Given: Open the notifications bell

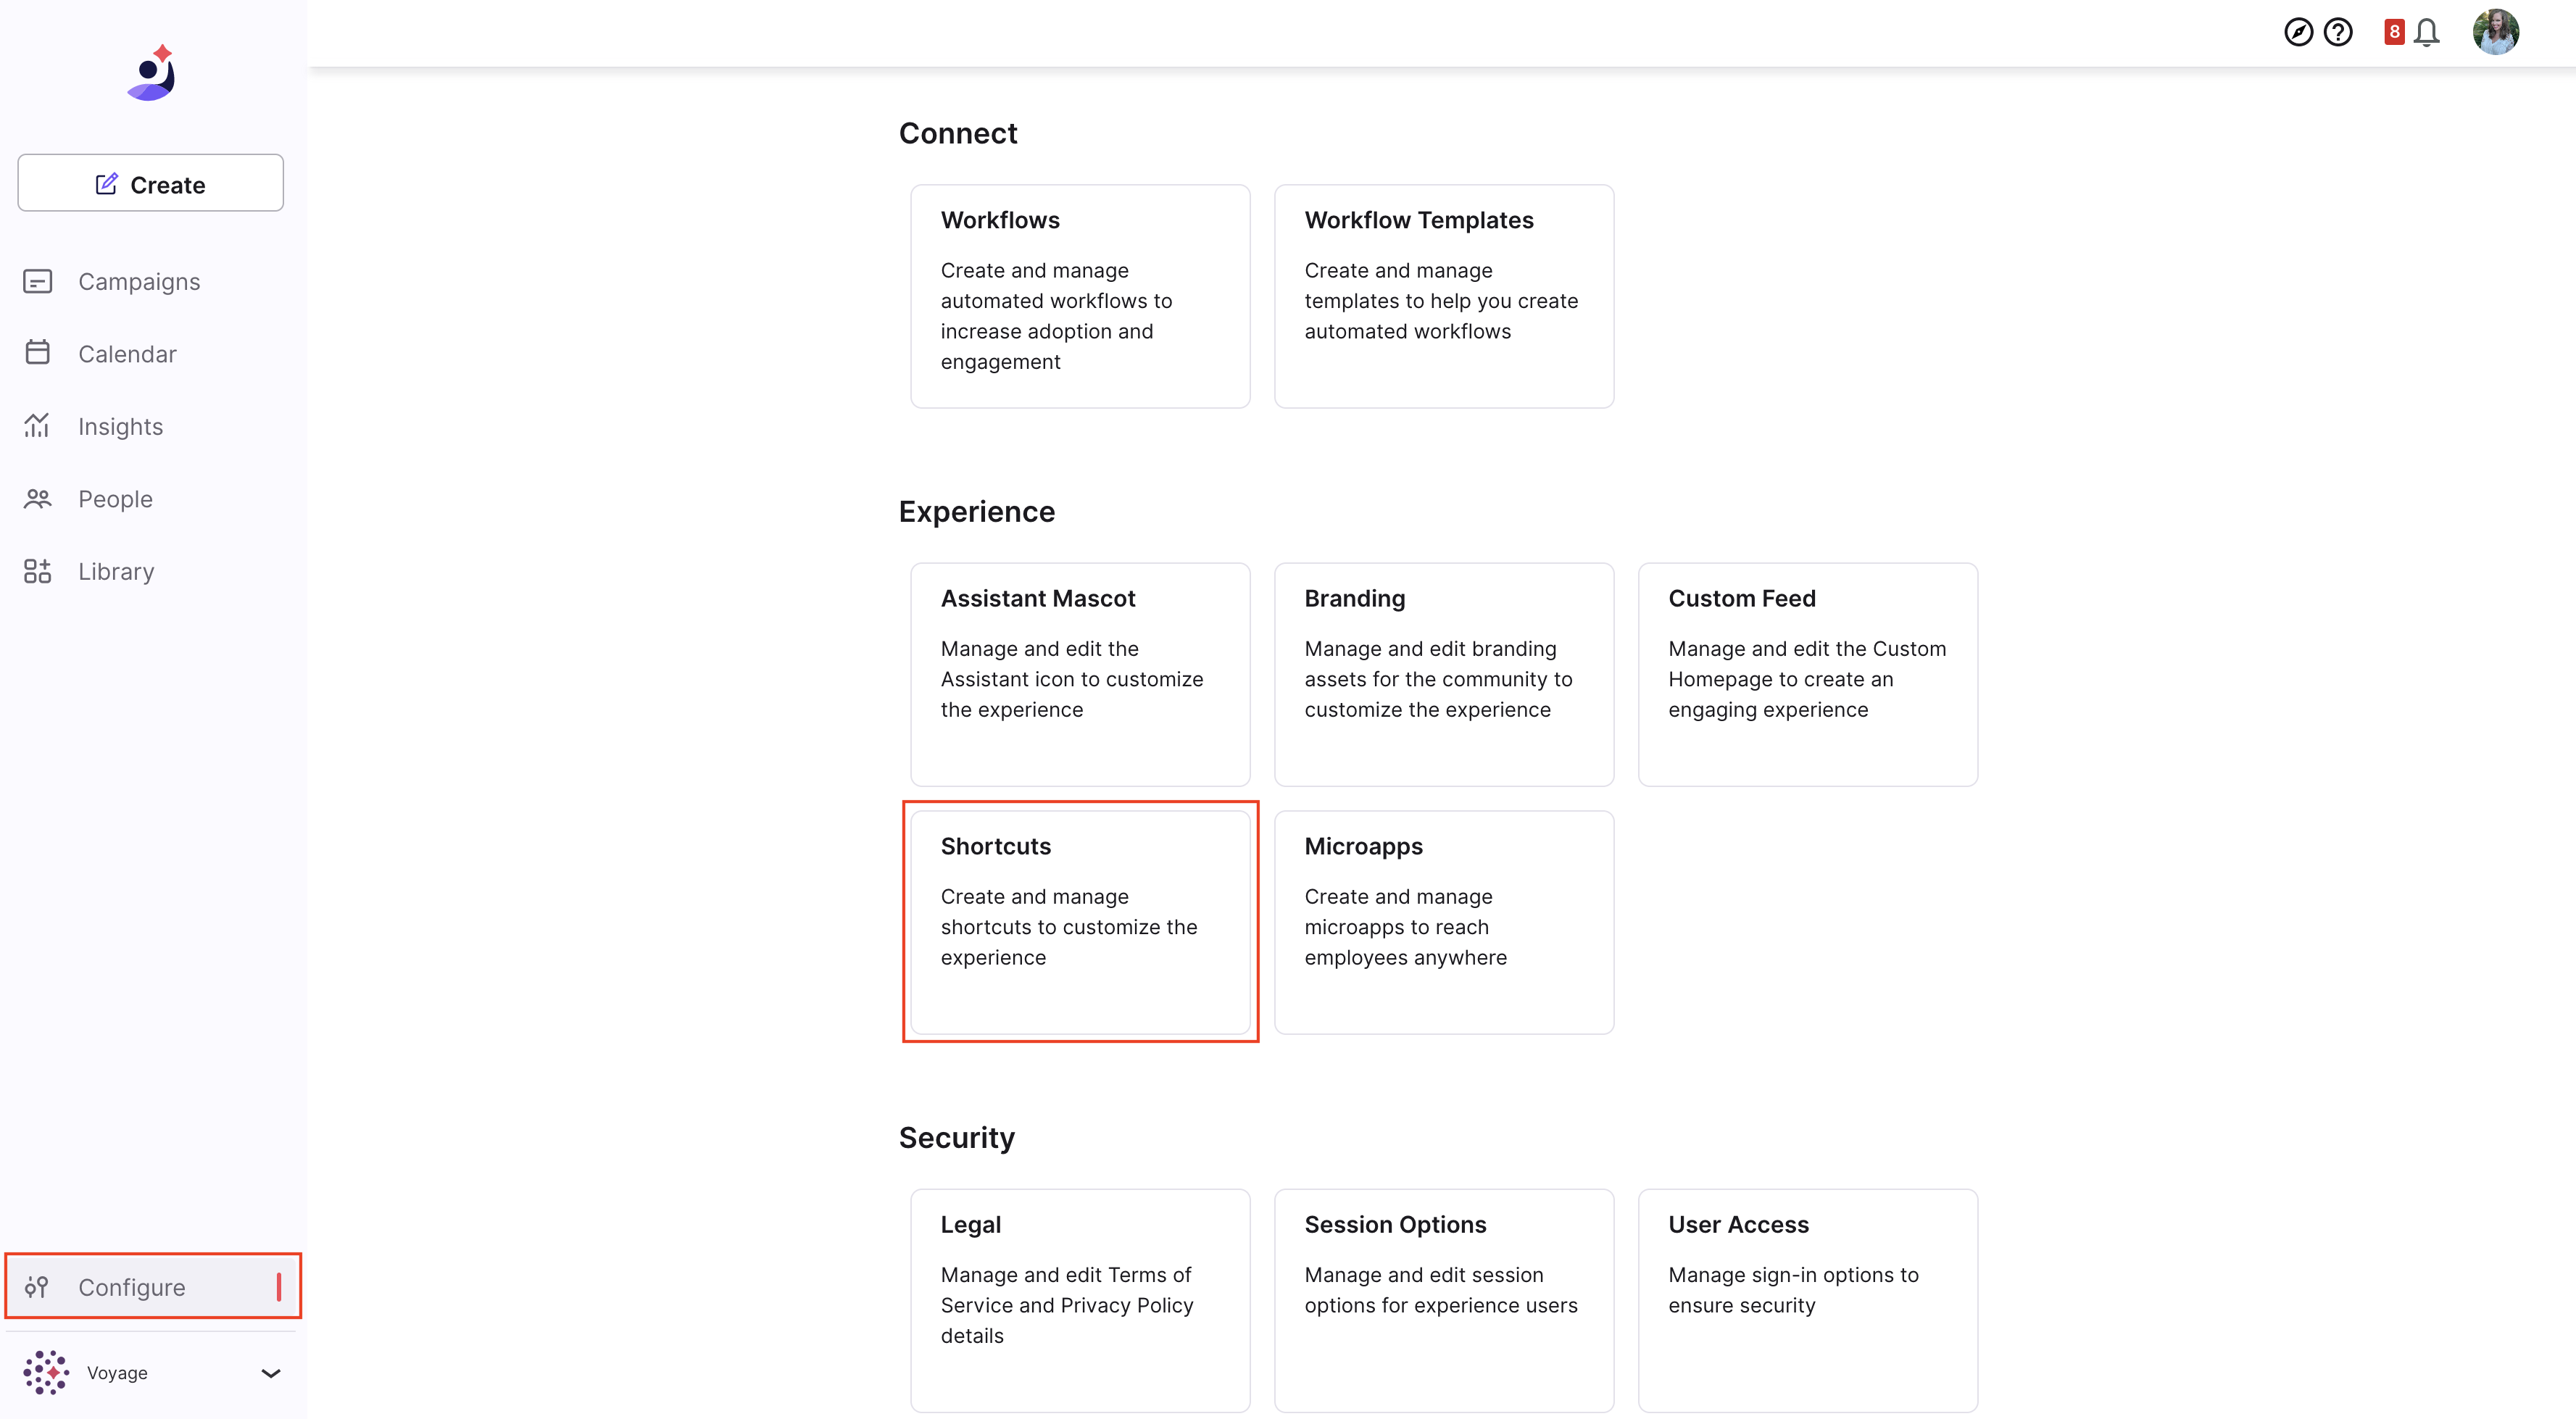Looking at the screenshot, I should tap(2426, 33).
